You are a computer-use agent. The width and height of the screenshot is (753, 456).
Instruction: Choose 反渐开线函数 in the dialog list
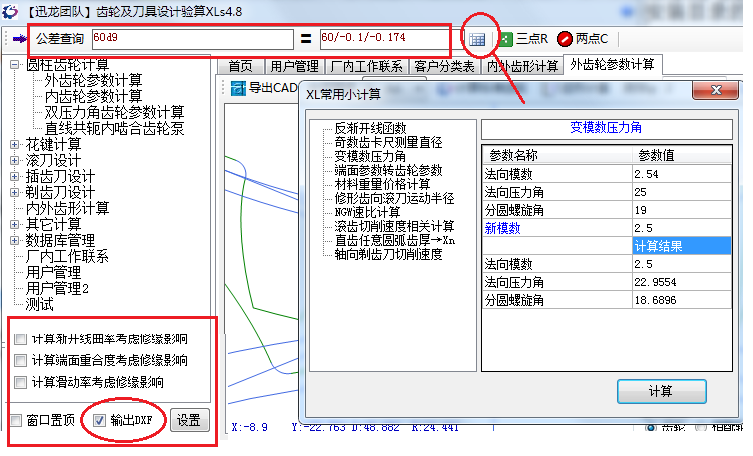[370, 128]
